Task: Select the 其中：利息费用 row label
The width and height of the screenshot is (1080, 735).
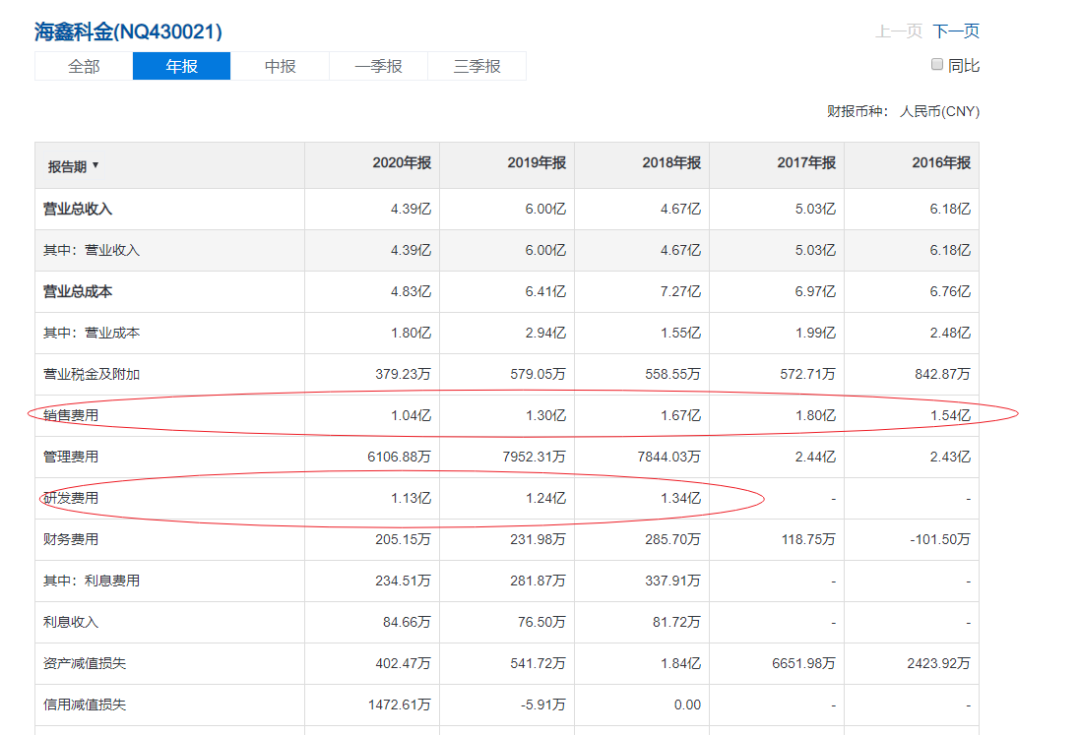Action: 92,581
